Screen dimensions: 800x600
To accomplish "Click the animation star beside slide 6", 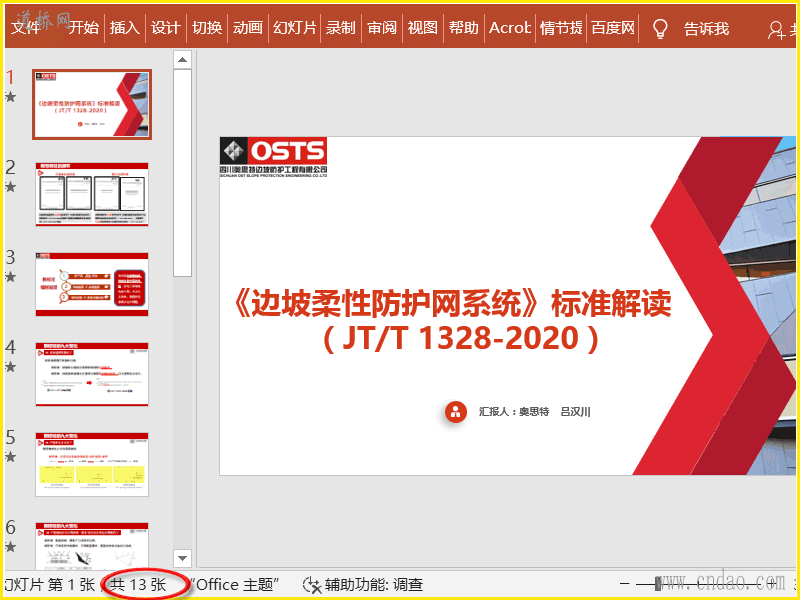I will (x=11, y=546).
